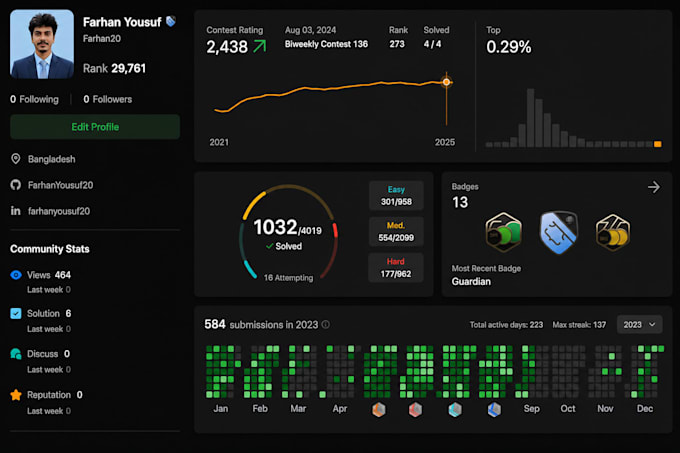Open the 2023 year dropdown
680x453 pixels.
(x=639, y=324)
